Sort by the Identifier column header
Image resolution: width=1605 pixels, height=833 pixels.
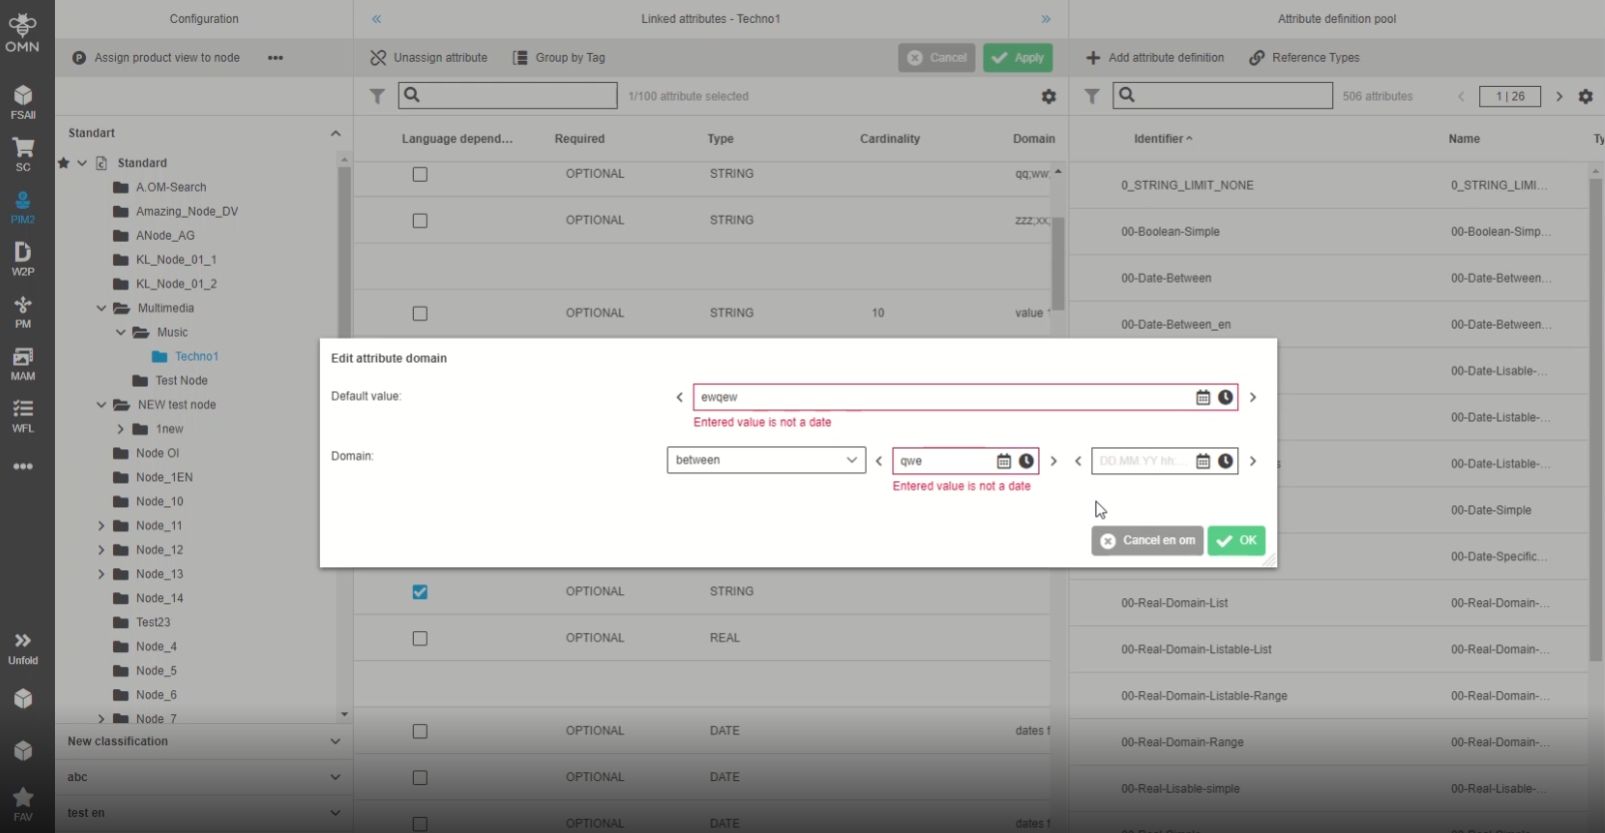tap(1162, 139)
